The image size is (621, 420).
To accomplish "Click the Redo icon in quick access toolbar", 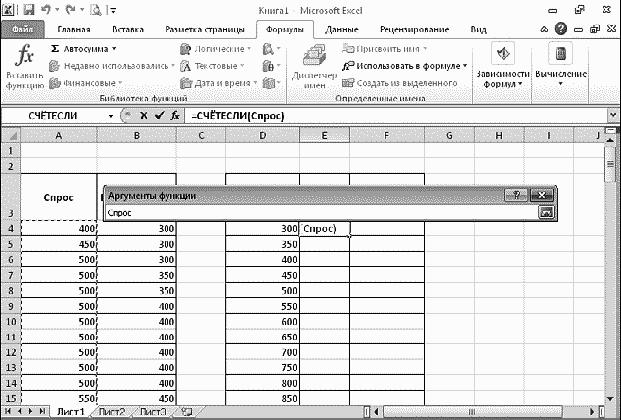I will point(70,10).
